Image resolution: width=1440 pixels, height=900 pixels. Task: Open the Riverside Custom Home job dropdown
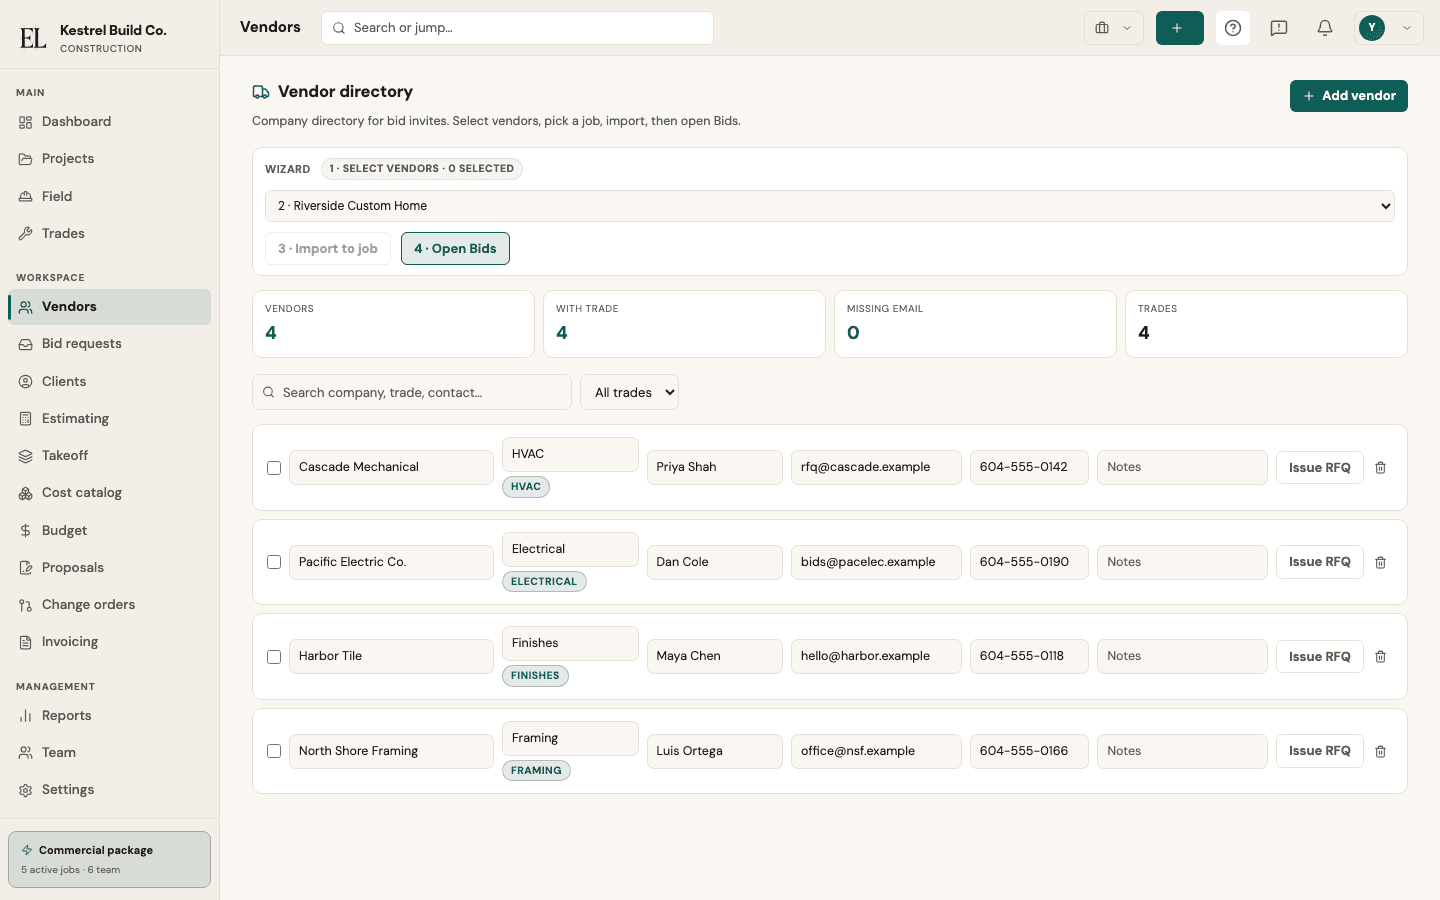[x=830, y=206]
